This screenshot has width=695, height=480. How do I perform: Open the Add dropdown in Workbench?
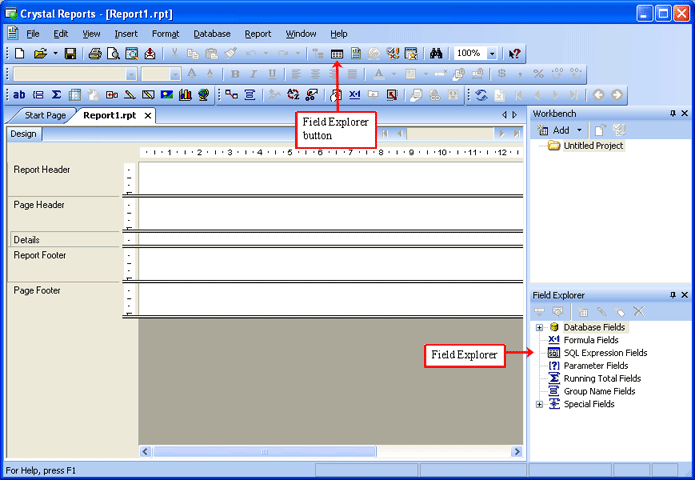pos(578,130)
